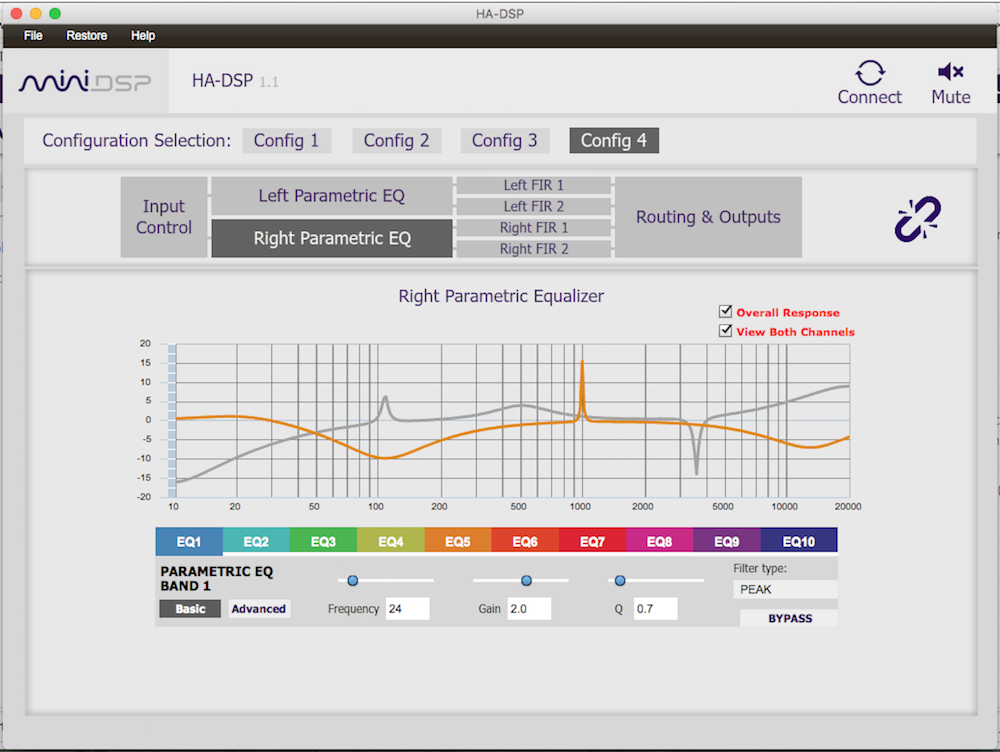Open Left FIR 2
This screenshot has height=752, width=1000.
(x=534, y=207)
